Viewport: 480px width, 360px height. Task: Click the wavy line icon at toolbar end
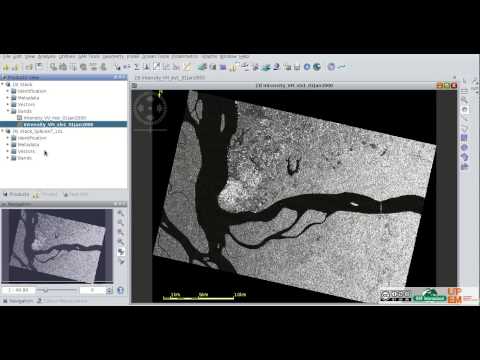(x=341, y=67)
